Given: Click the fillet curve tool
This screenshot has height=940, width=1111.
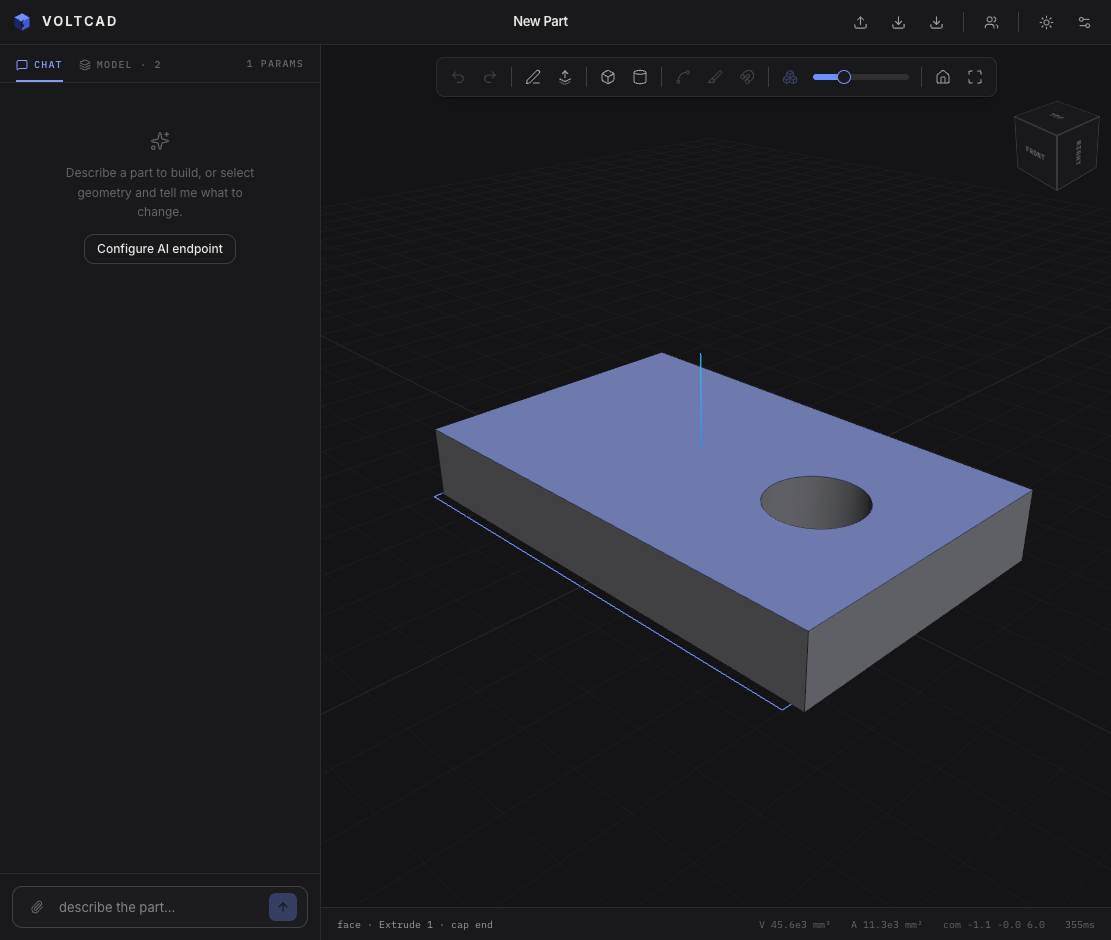Looking at the screenshot, I should coord(683,77).
